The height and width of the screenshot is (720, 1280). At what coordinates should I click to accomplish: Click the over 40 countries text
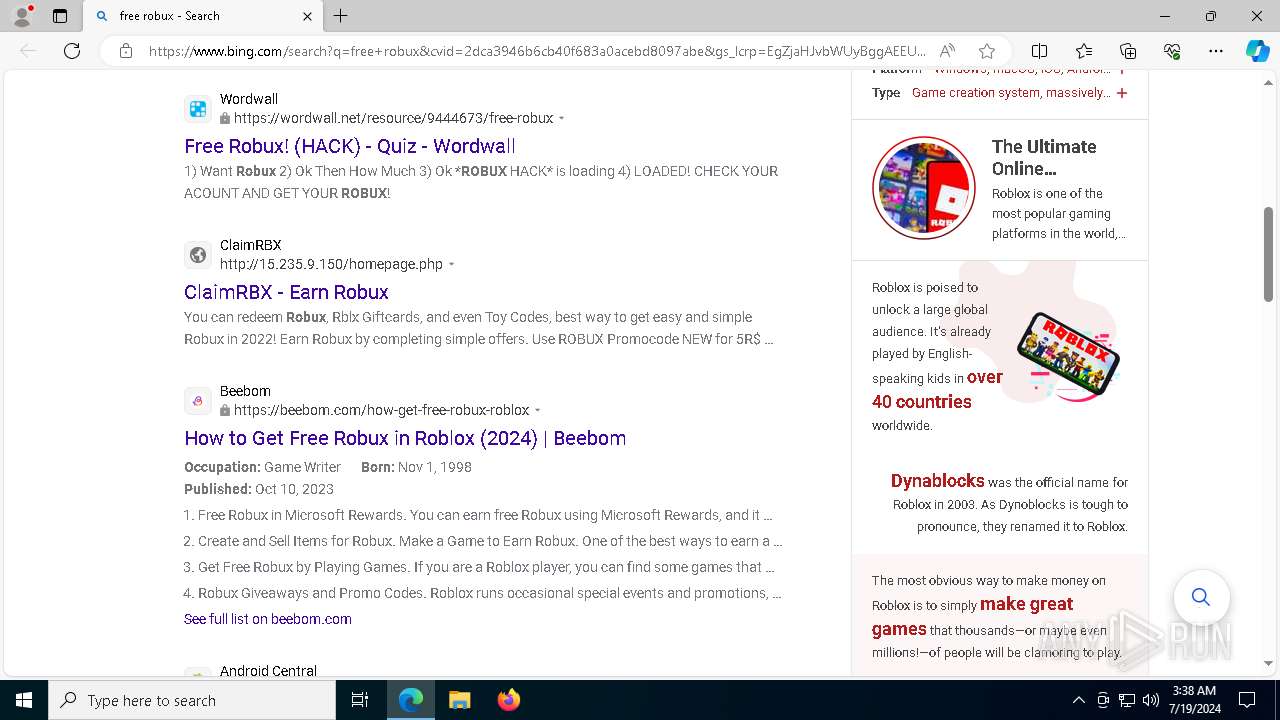937,389
